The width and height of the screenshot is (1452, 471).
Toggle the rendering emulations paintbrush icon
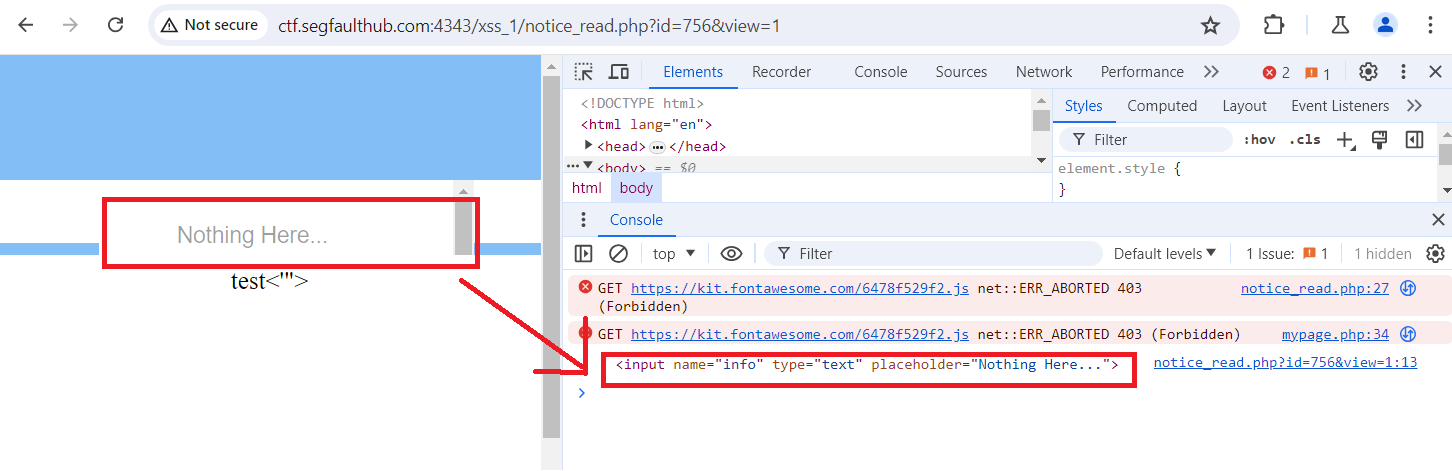point(1379,140)
